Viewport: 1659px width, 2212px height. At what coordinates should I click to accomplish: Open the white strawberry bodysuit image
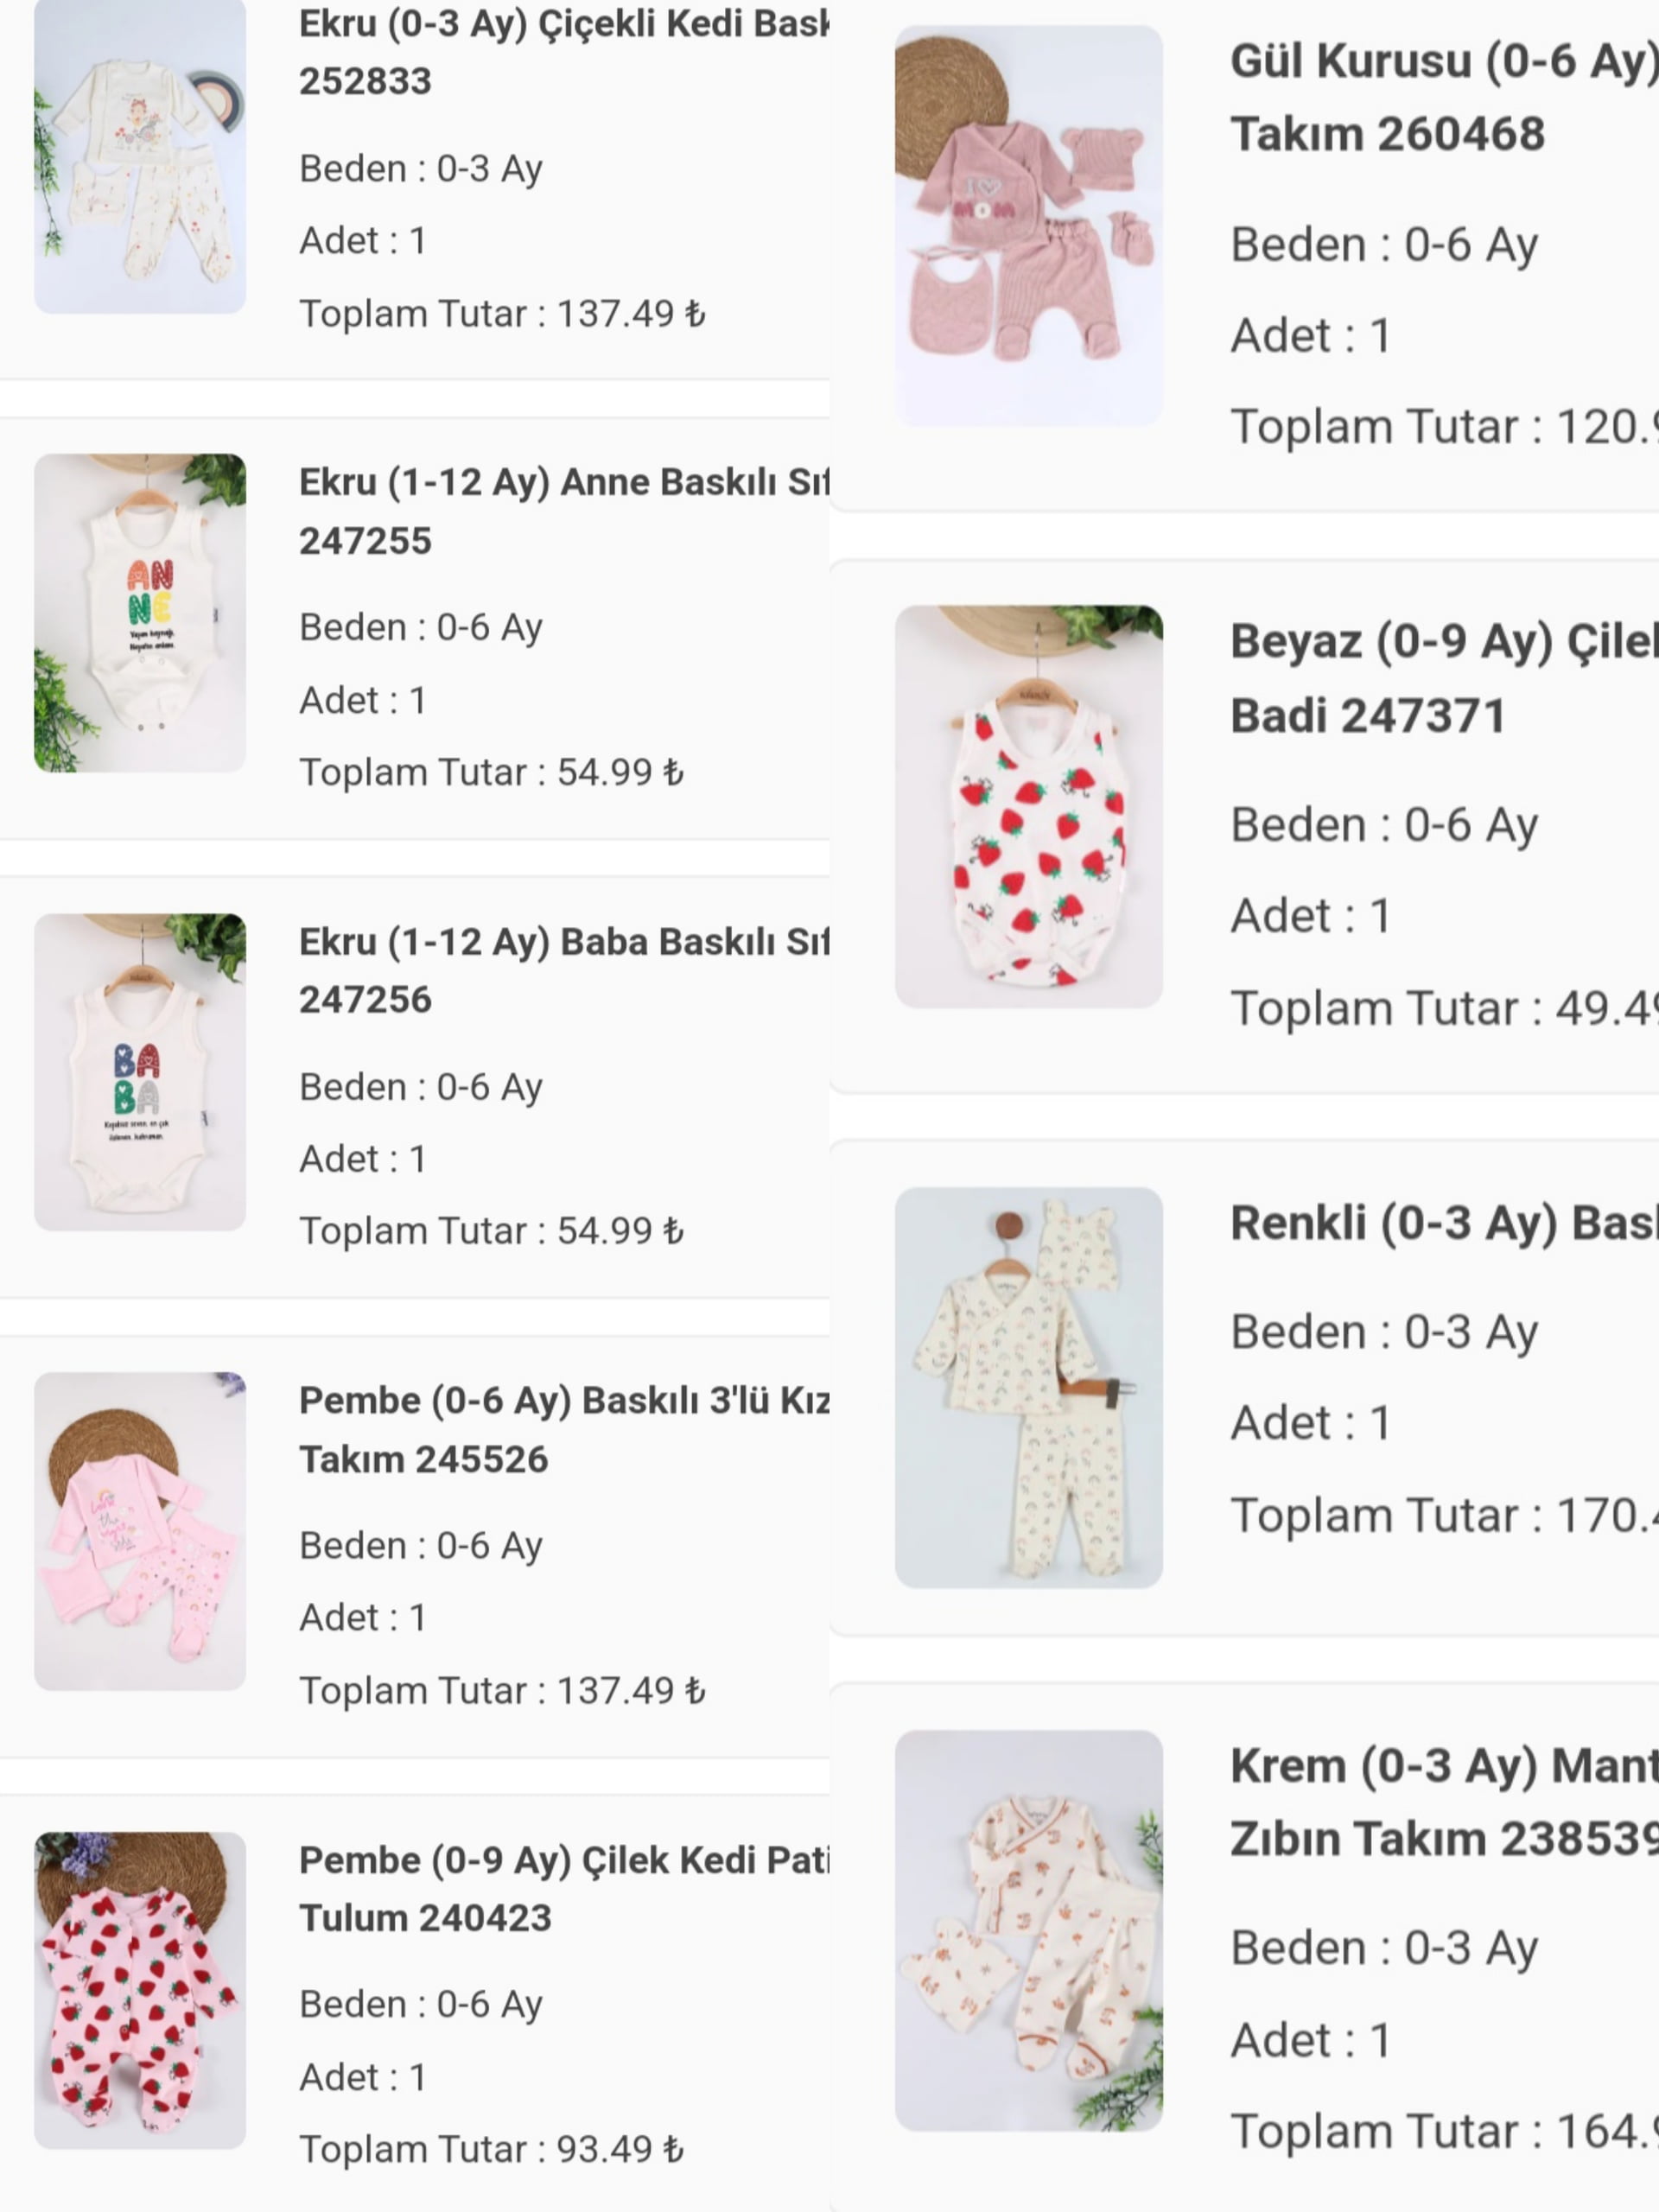click(1028, 806)
